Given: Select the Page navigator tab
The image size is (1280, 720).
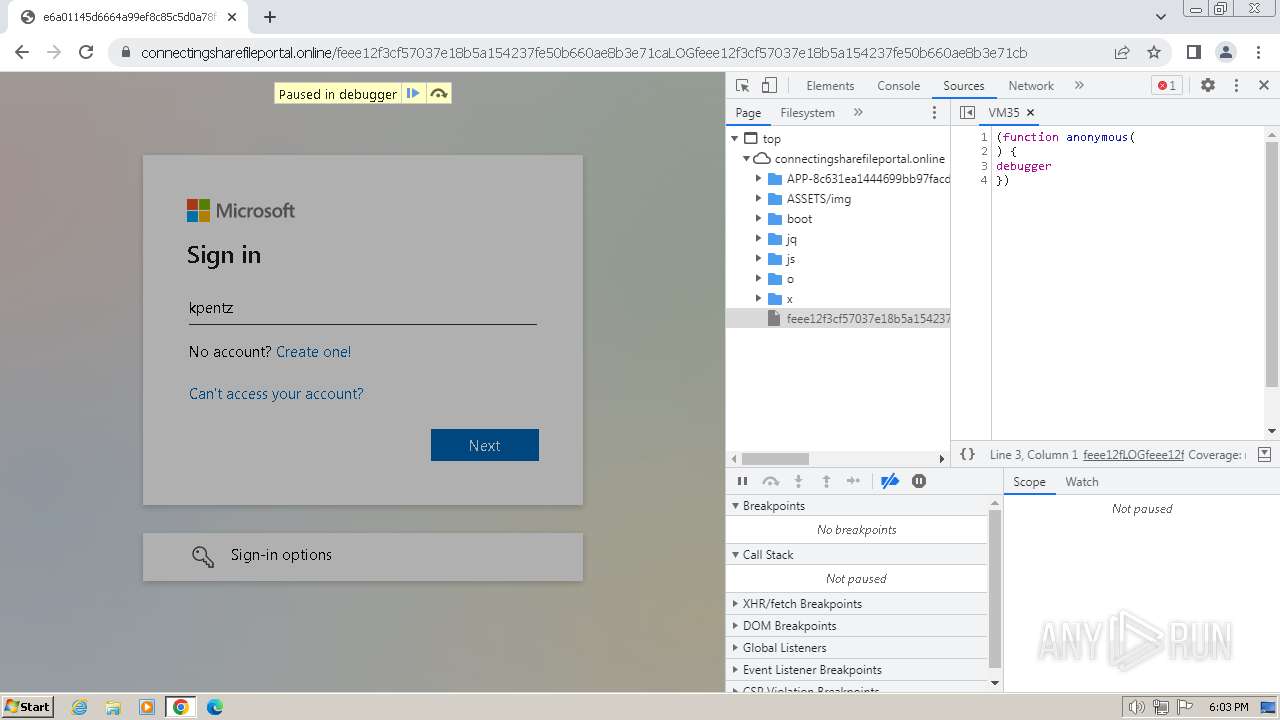Looking at the screenshot, I should [x=748, y=113].
